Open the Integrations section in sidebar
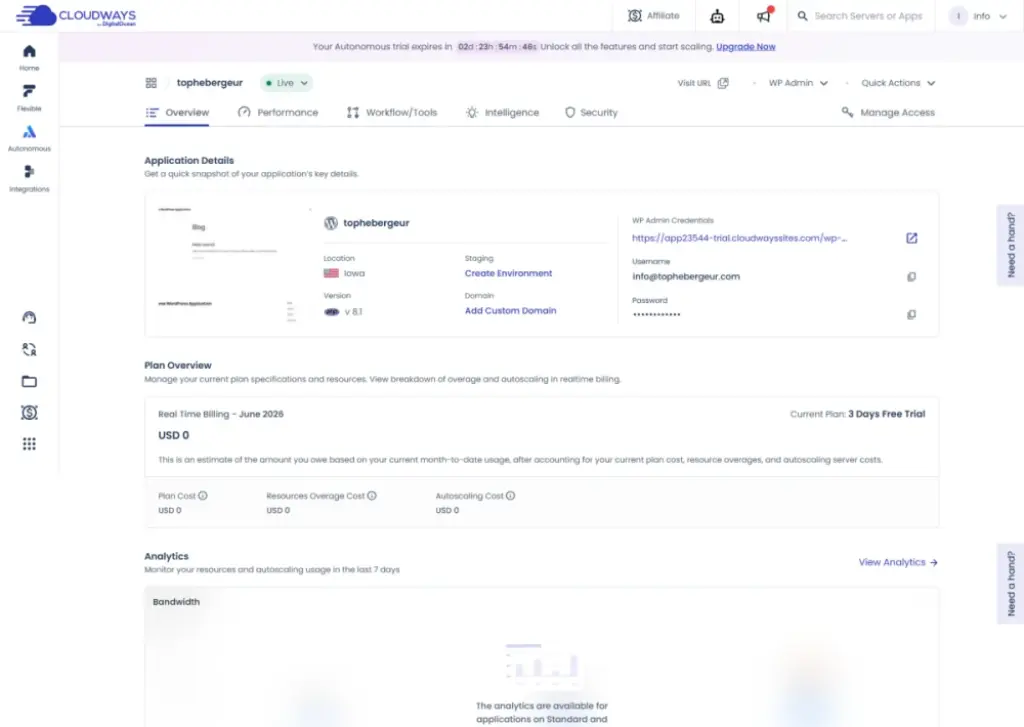This screenshot has width=1024, height=727. pos(29,178)
